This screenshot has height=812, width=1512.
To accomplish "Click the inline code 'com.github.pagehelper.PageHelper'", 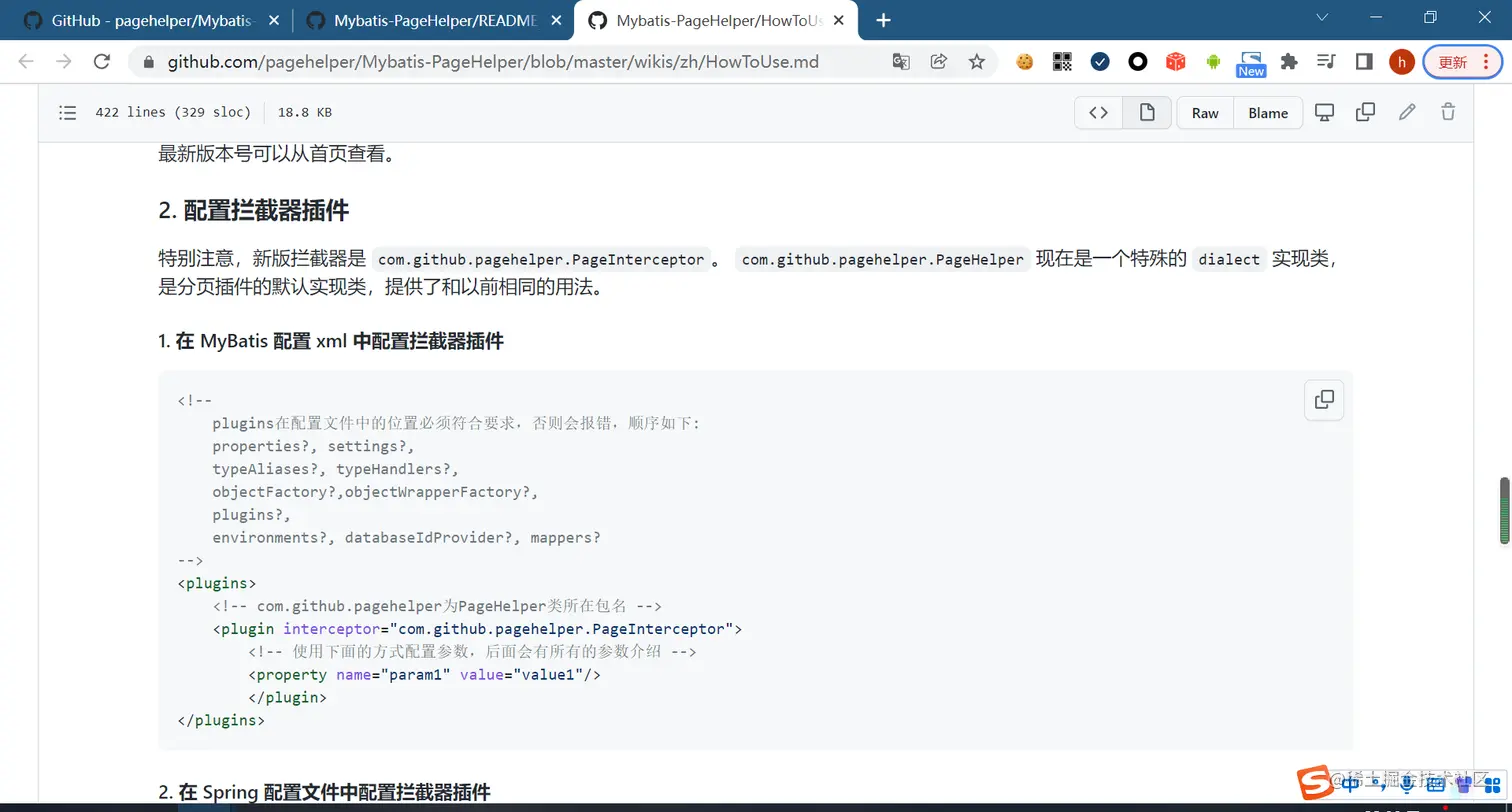I will [883, 259].
